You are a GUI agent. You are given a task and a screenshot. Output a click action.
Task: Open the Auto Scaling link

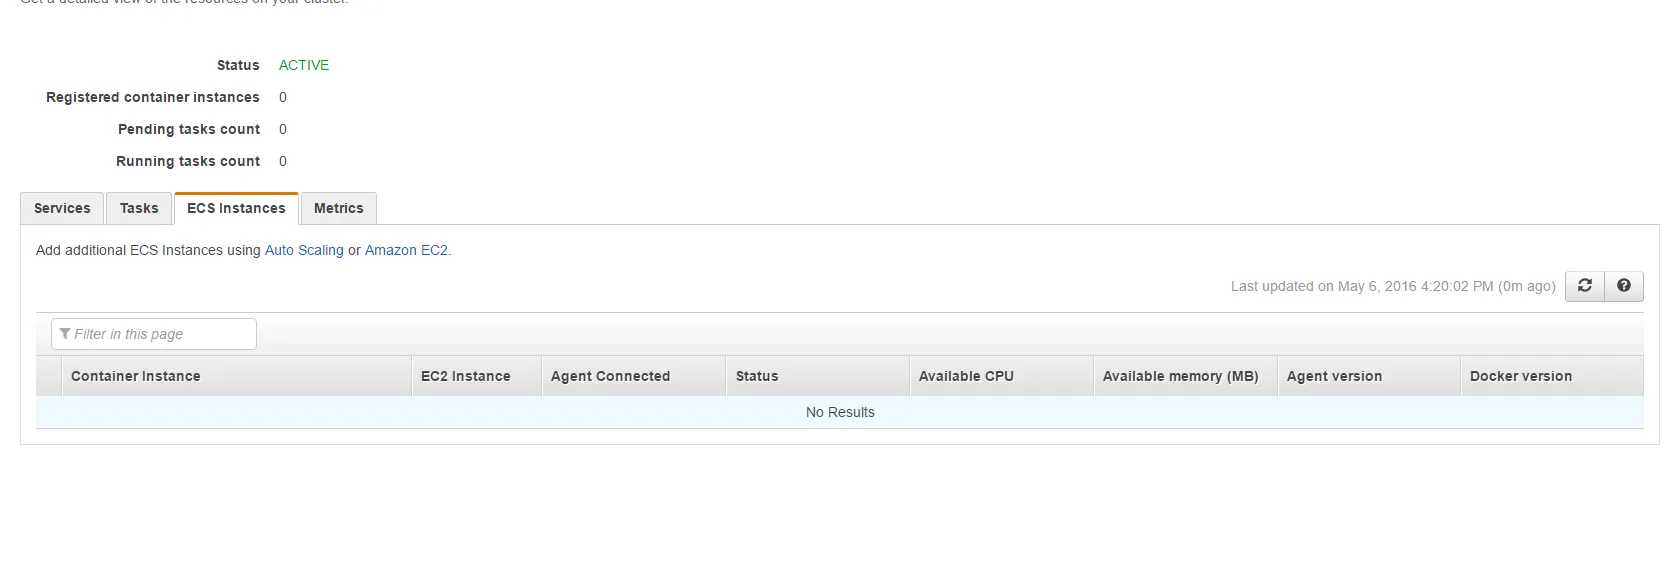point(304,250)
